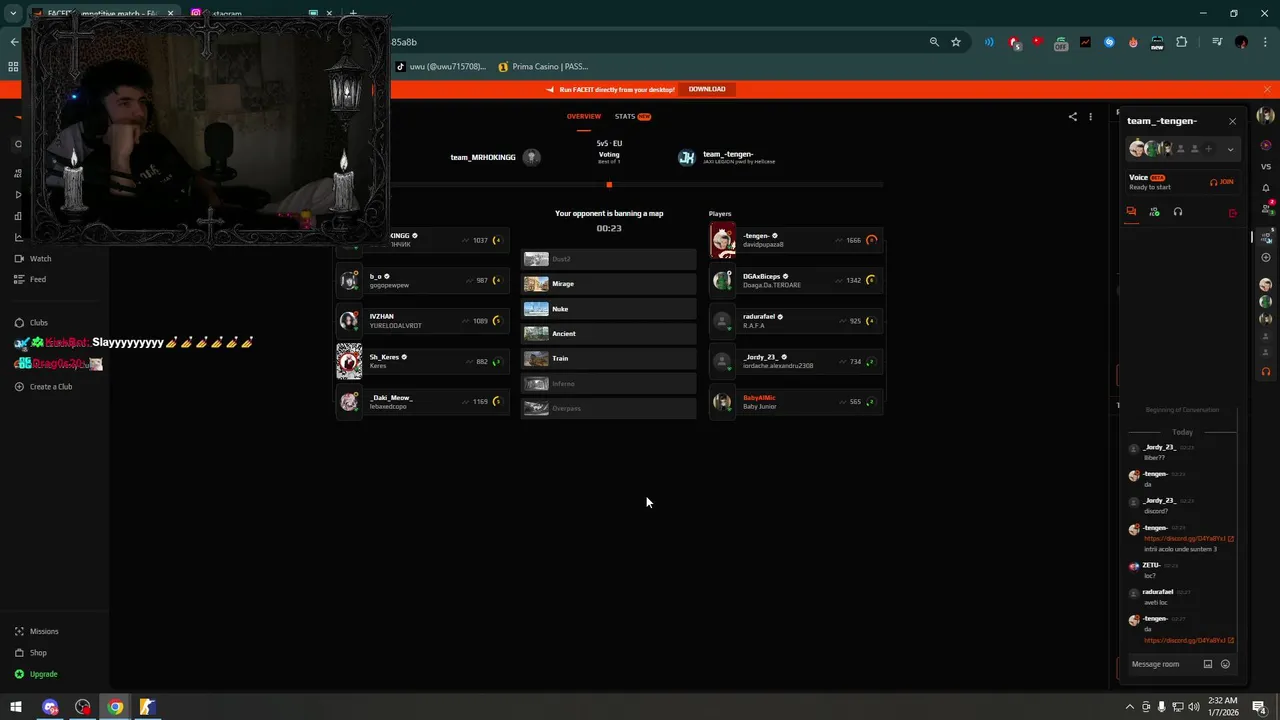Select the Nuke map

pos(608,309)
